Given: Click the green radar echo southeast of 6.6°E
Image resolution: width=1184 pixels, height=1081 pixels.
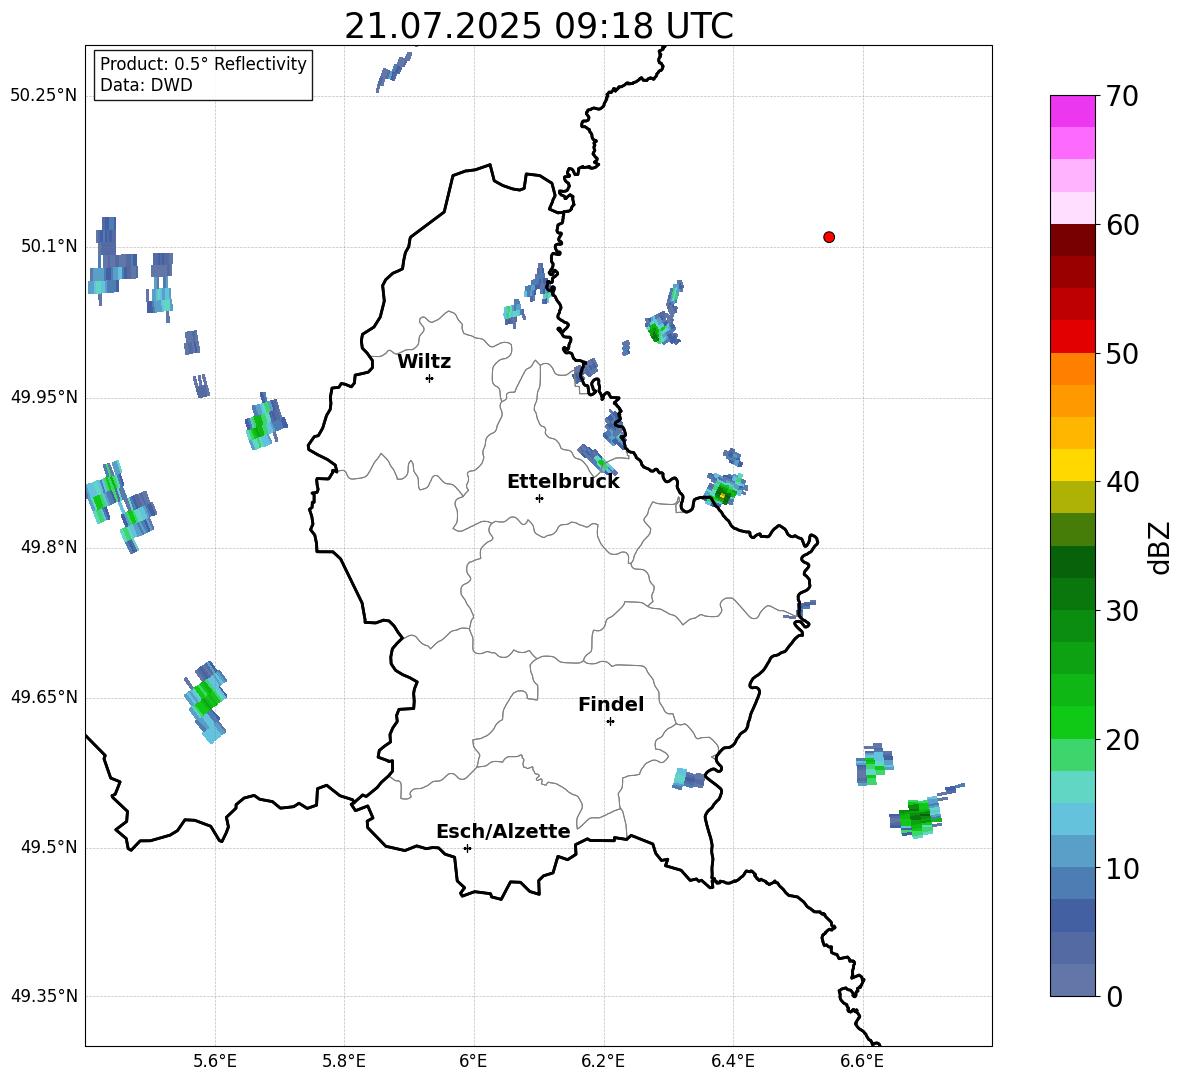Looking at the screenshot, I should pos(917,818).
